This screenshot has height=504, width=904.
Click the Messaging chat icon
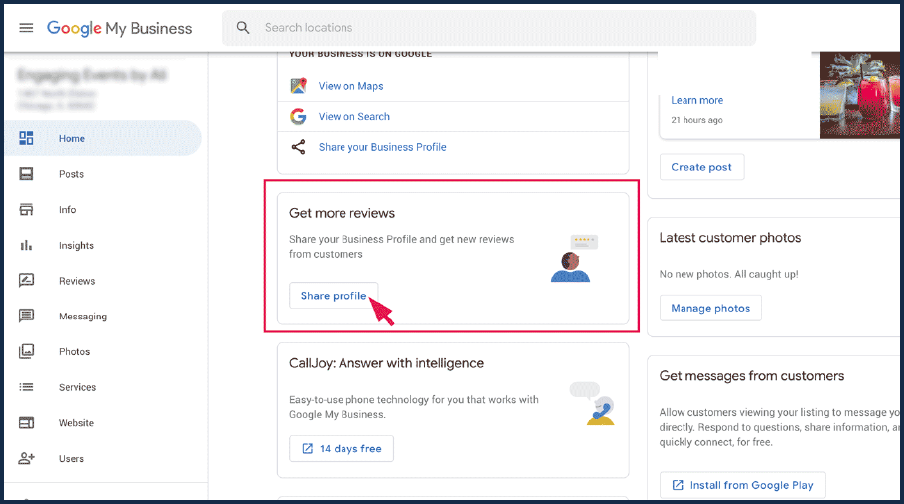coord(27,316)
